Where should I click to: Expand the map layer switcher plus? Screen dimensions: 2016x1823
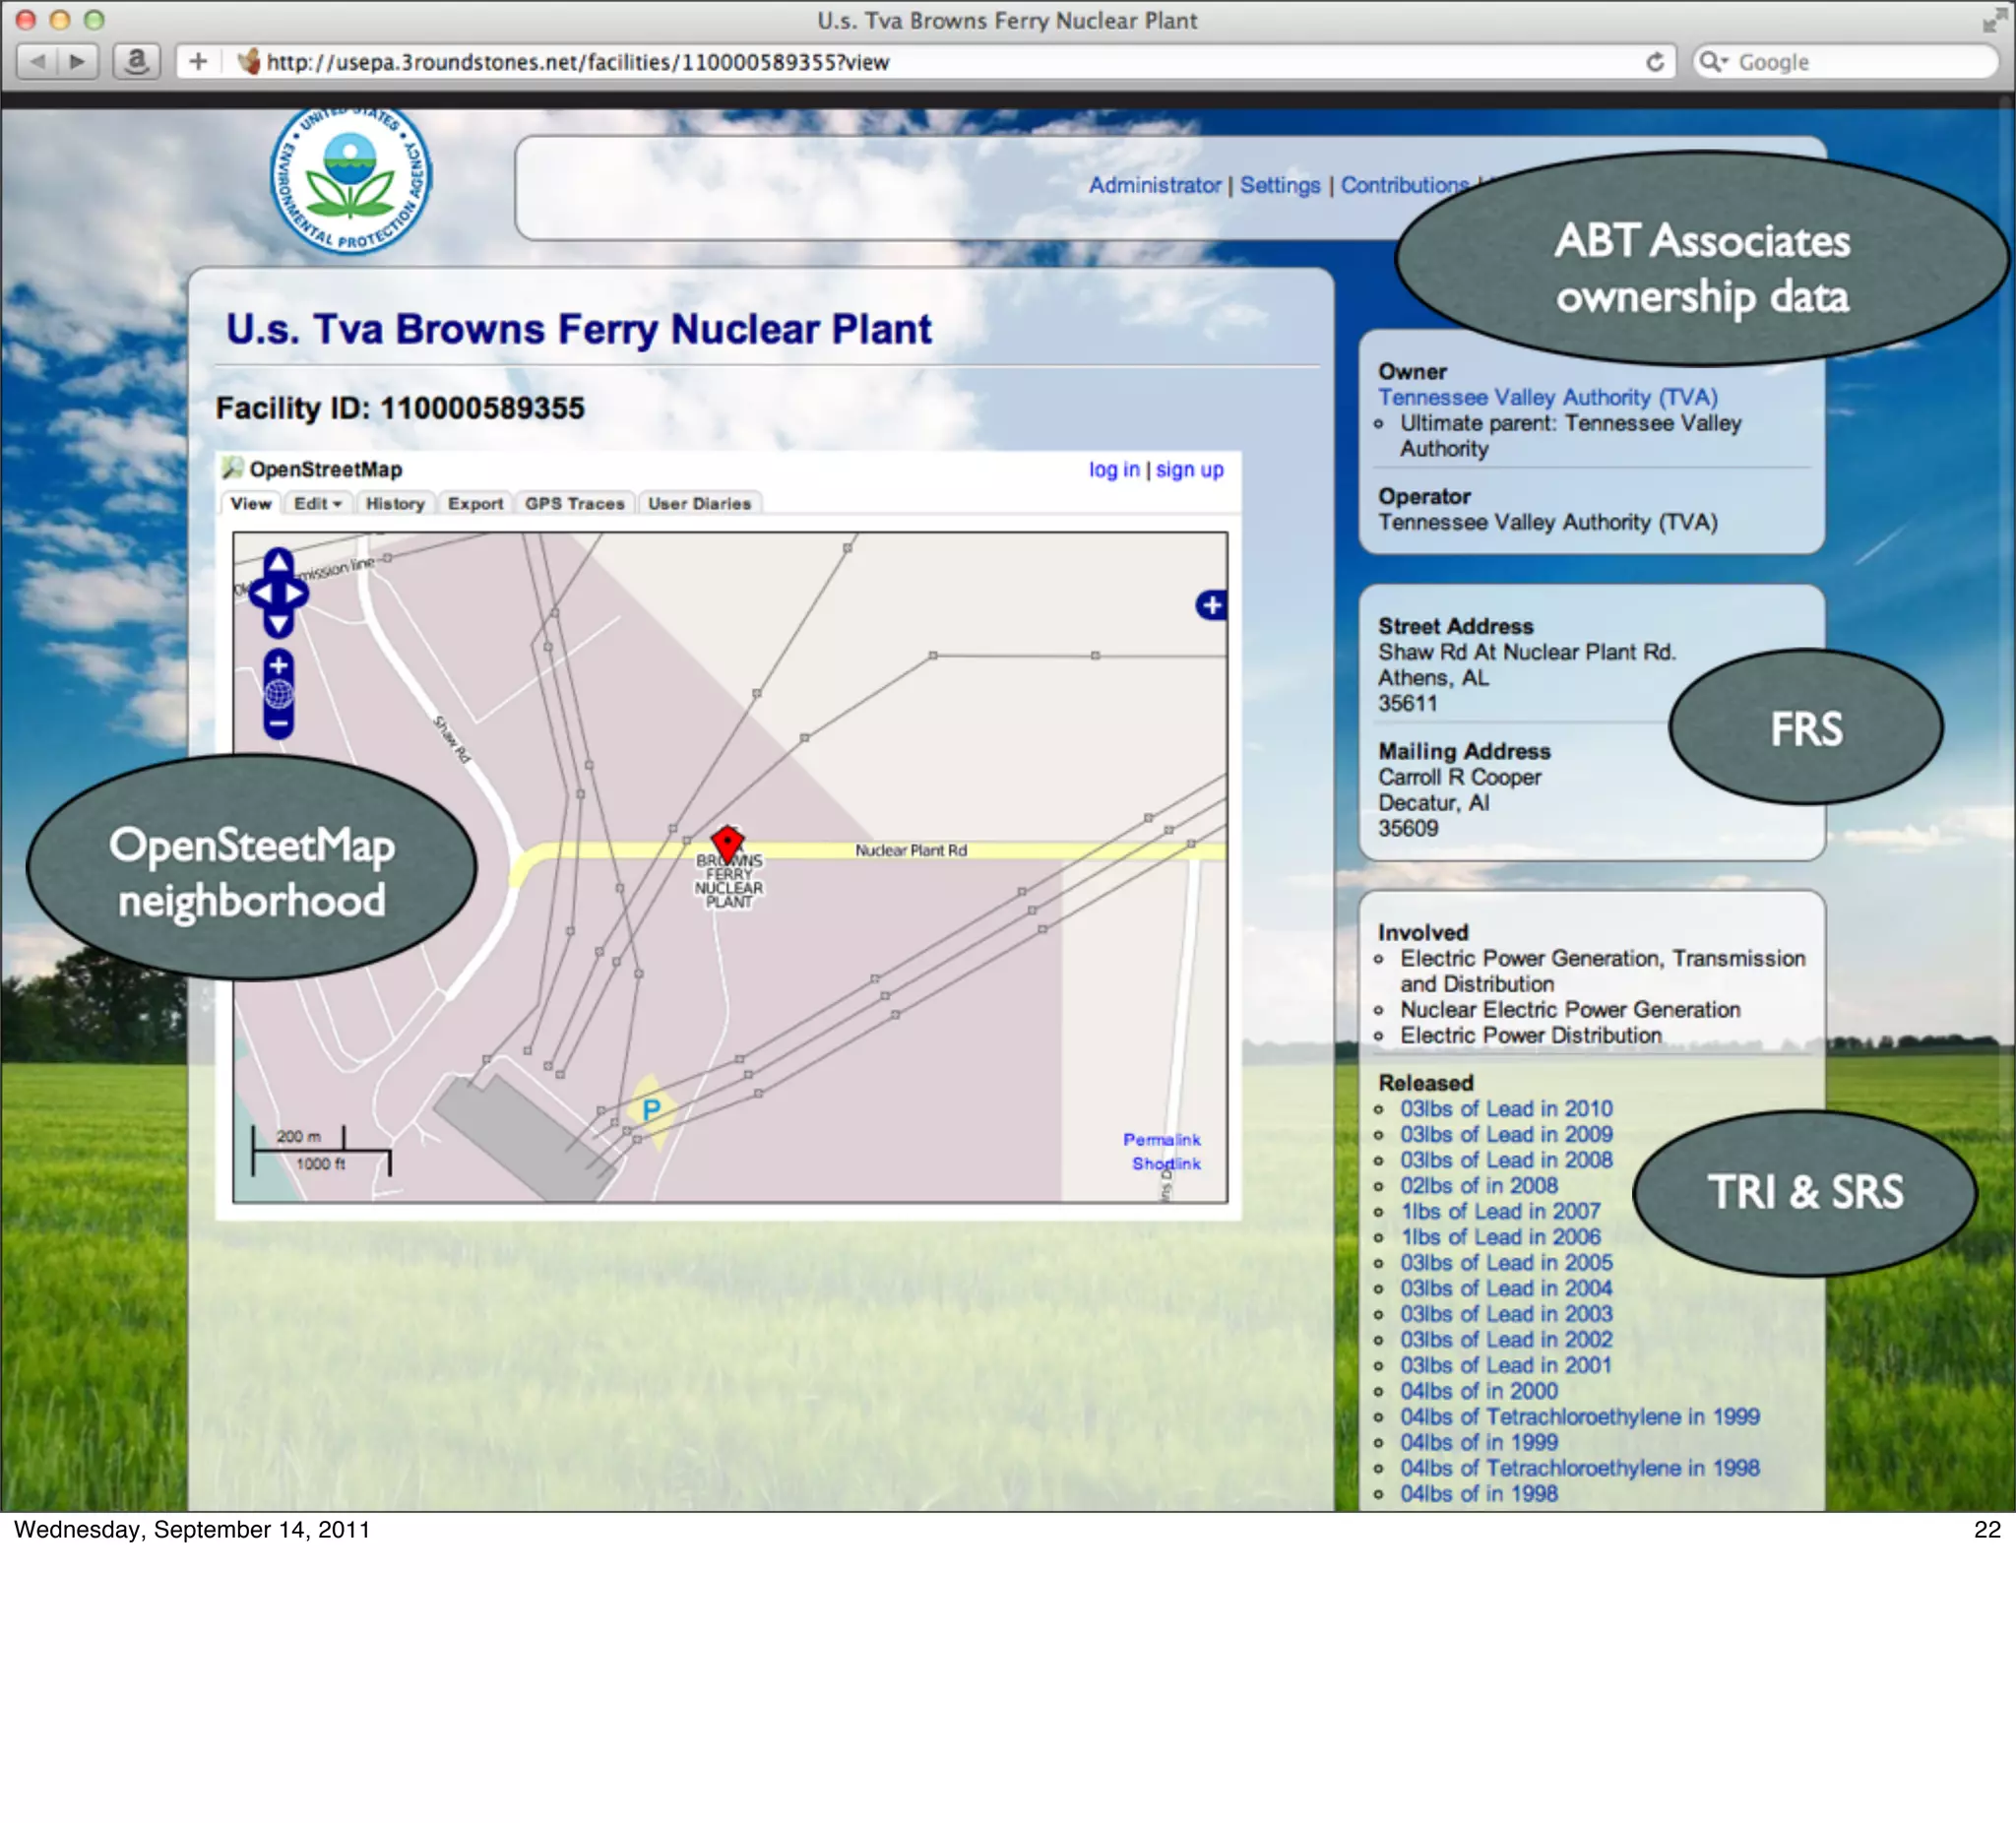1211,605
